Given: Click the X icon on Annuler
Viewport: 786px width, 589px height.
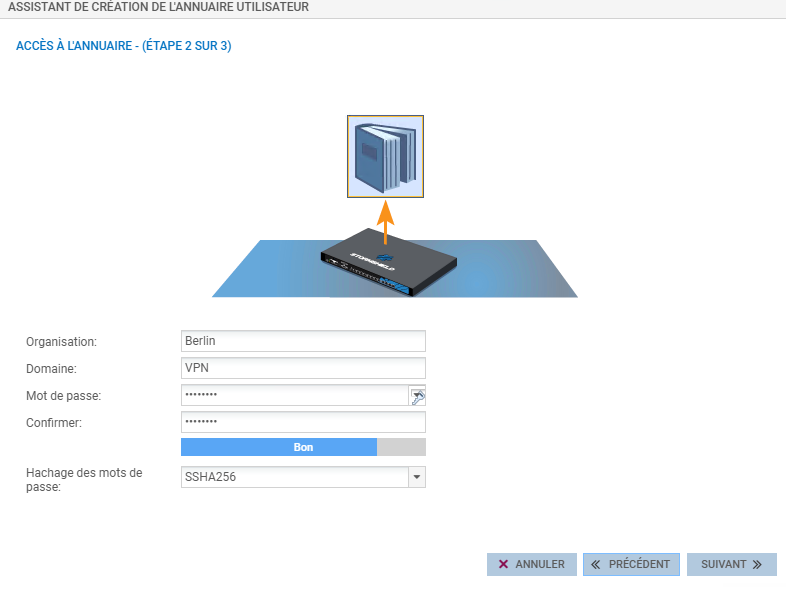Looking at the screenshot, I should coord(503,564).
